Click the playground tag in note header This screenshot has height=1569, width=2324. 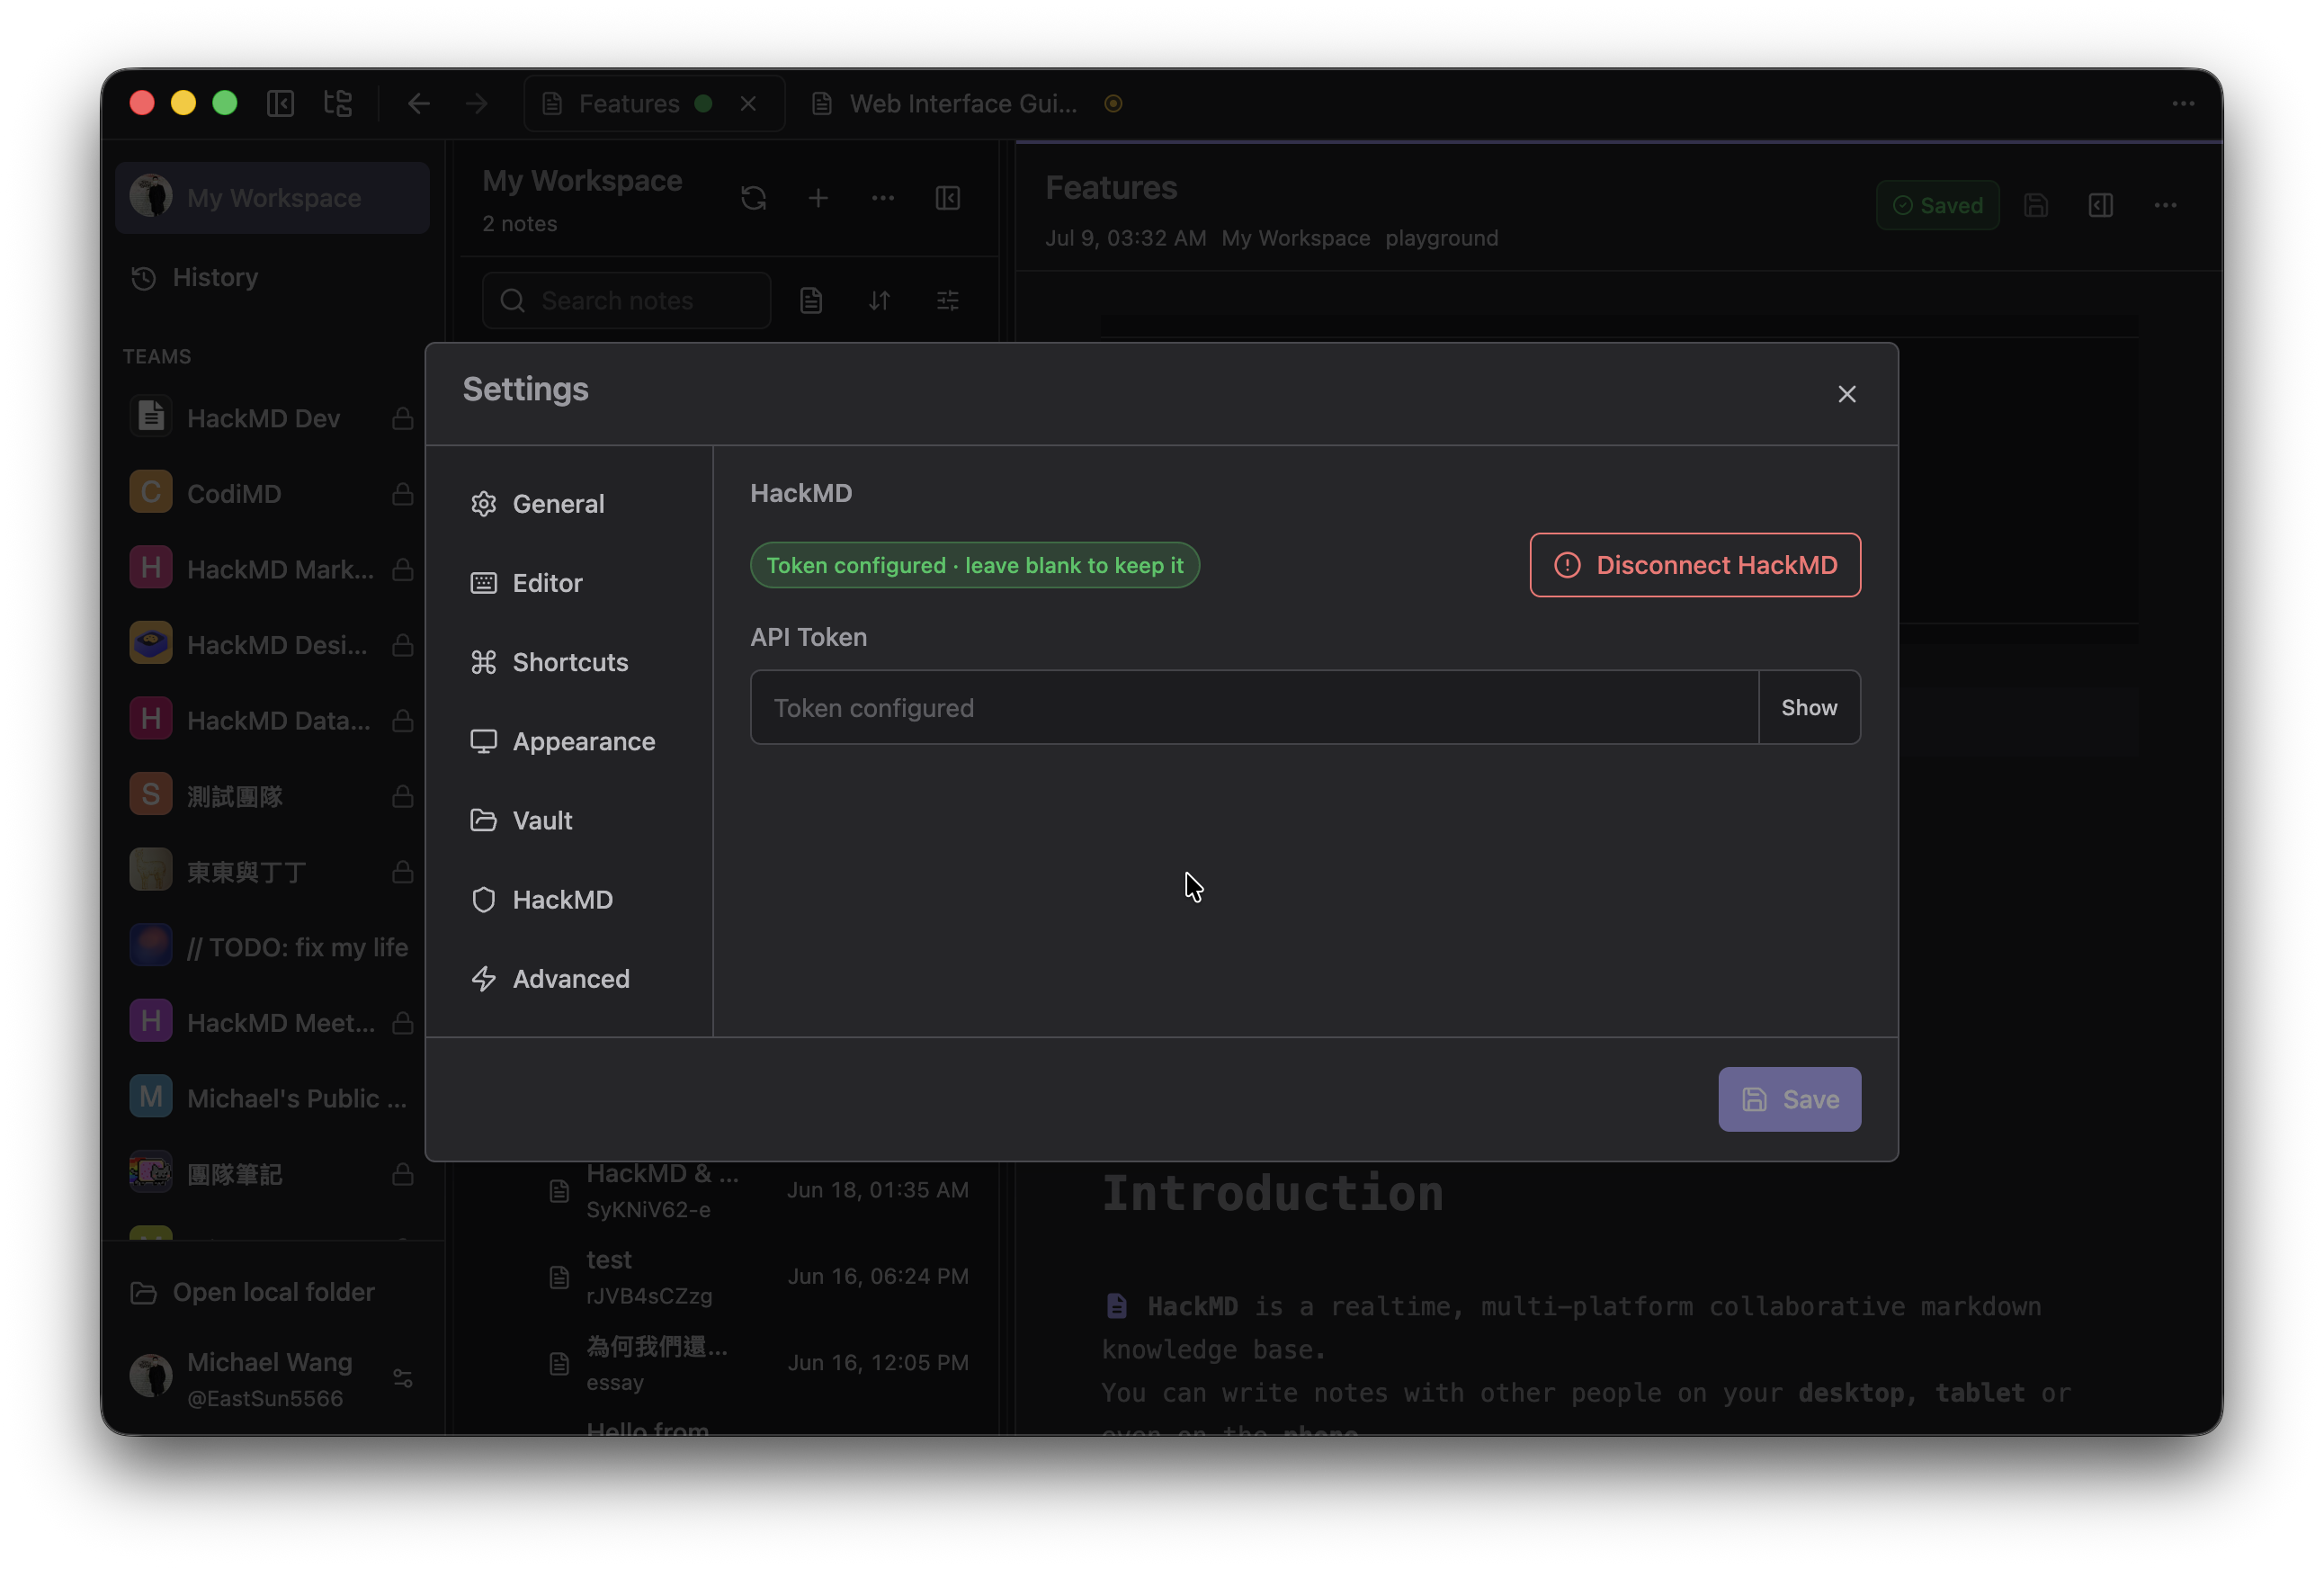(x=1441, y=238)
